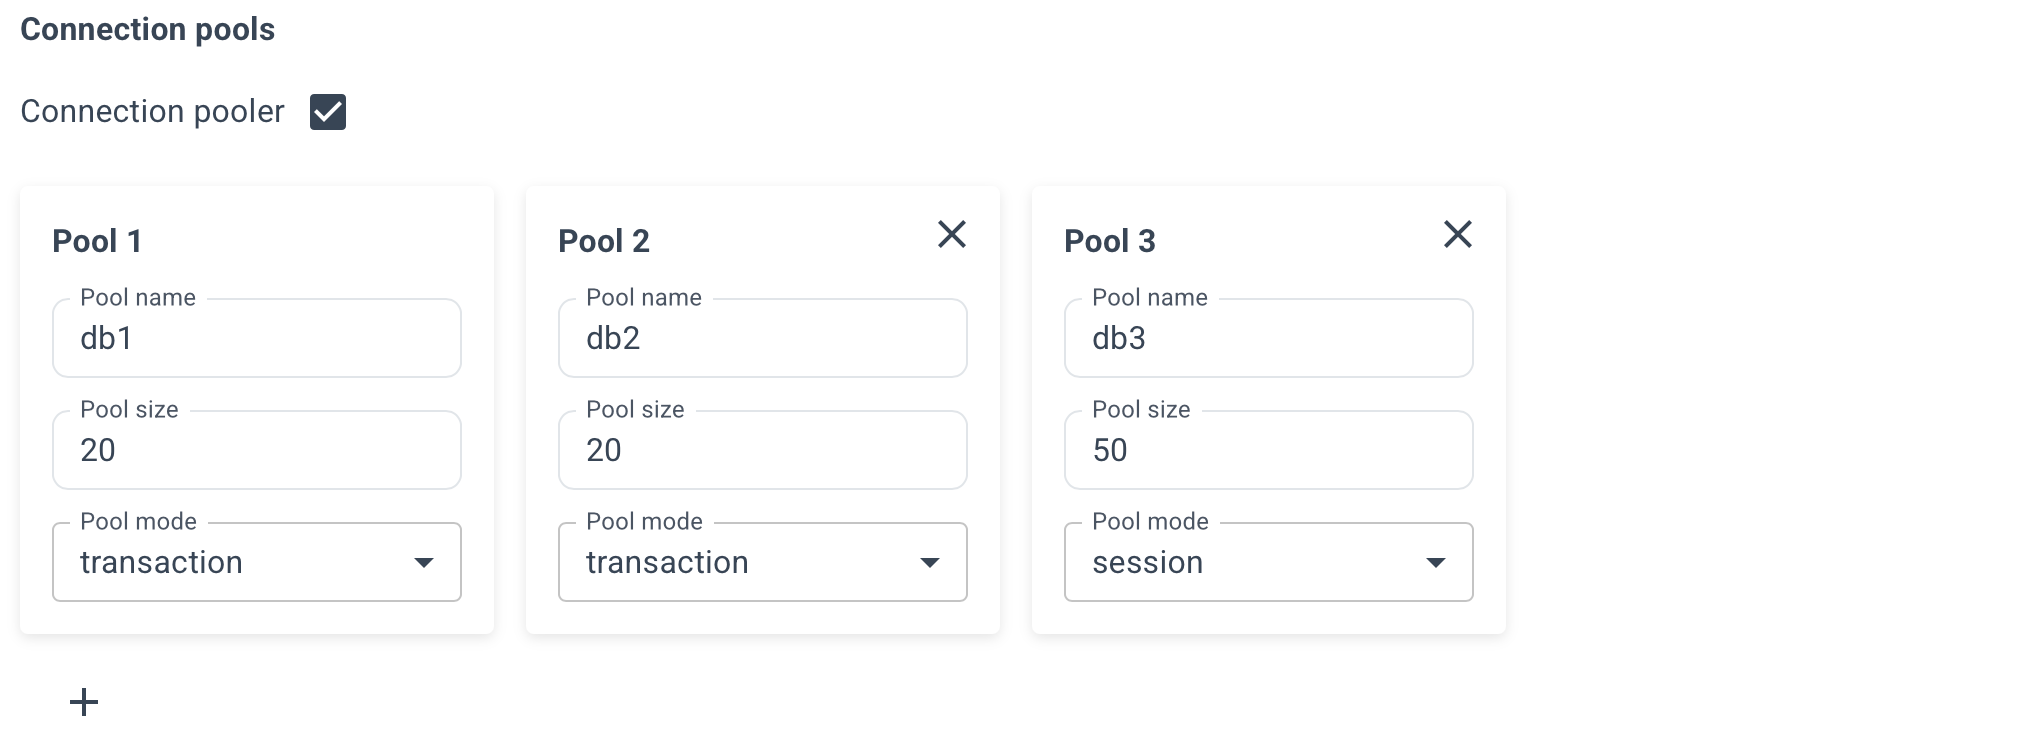Viewport: 2026px width, 742px height.
Task: Remove Pool 3 using its X icon
Action: coord(1457,234)
